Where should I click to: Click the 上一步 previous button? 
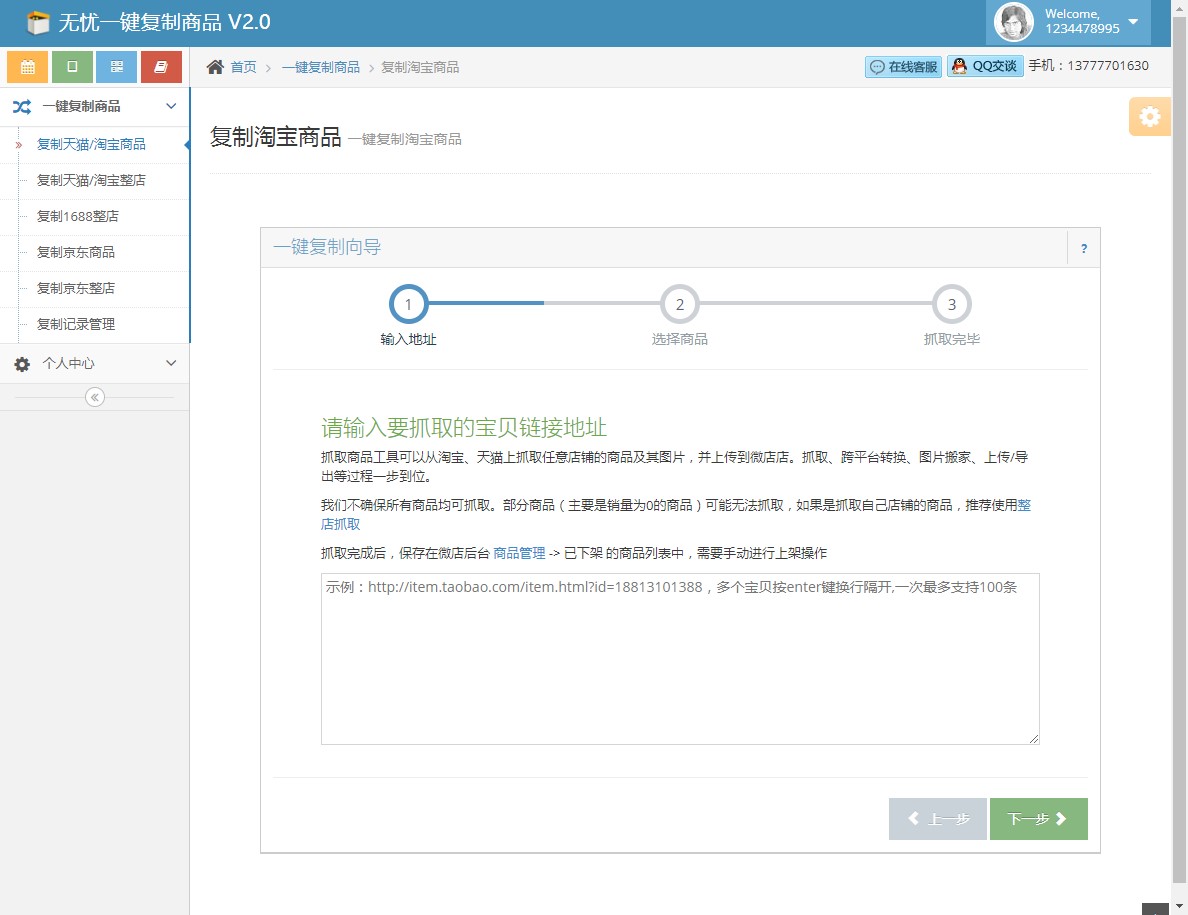(x=937, y=819)
